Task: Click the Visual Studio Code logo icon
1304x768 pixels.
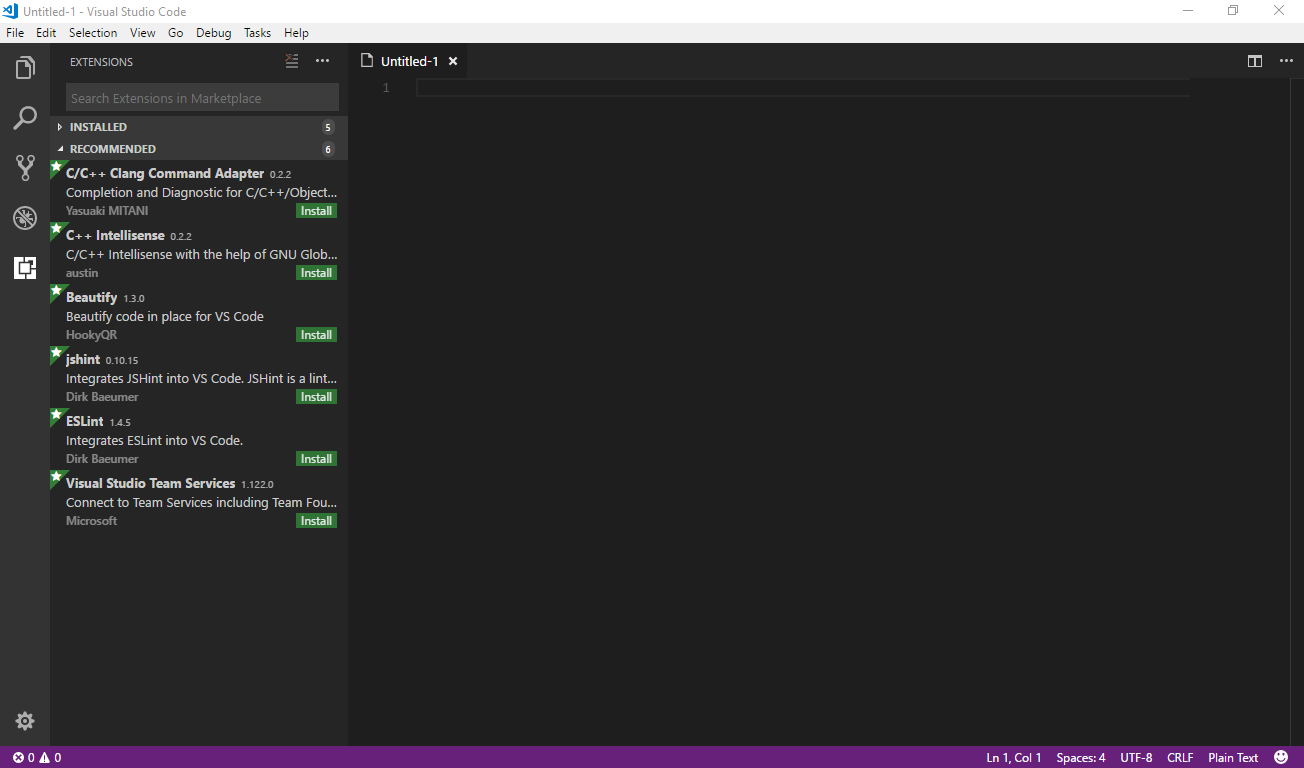Action: [11, 11]
